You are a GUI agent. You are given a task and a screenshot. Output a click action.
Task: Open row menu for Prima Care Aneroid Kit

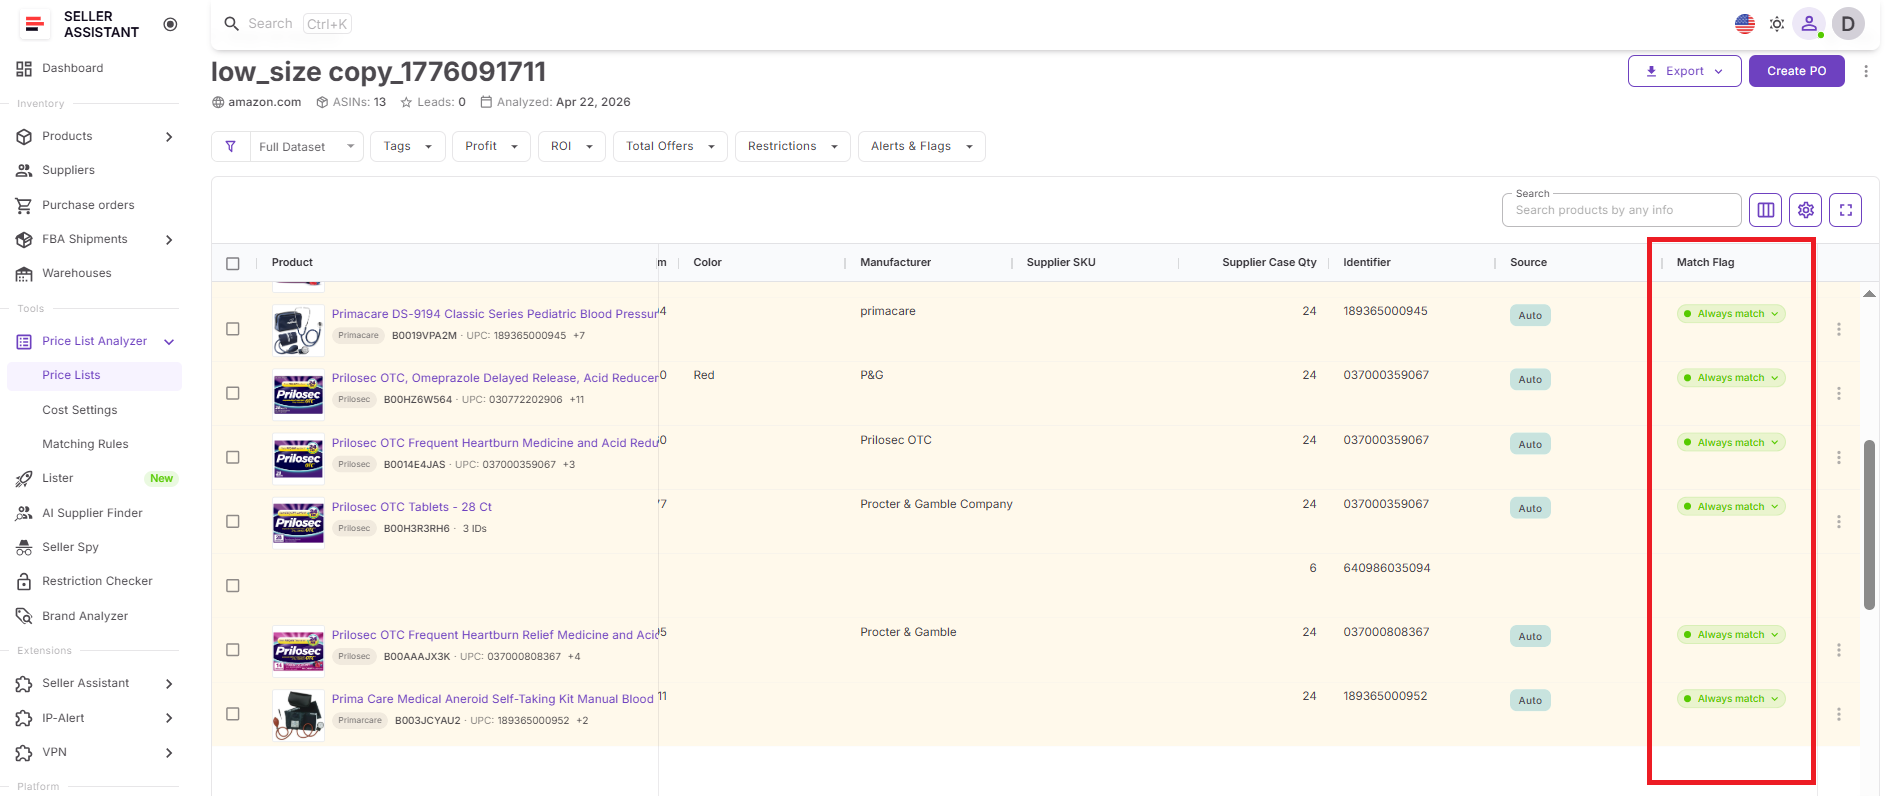pos(1839,714)
